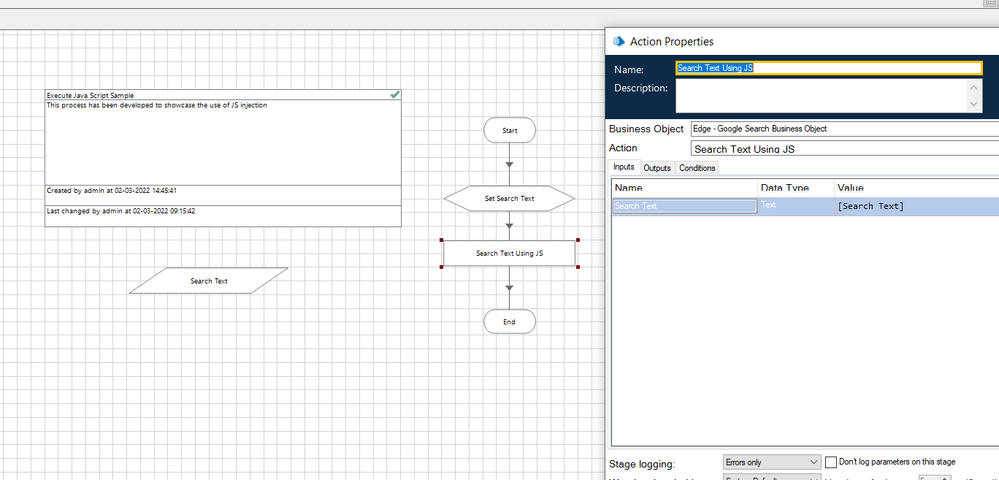This screenshot has width=999, height=480.
Task: Enable Don't log parameters on this stage
Action: [x=830, y=462]
